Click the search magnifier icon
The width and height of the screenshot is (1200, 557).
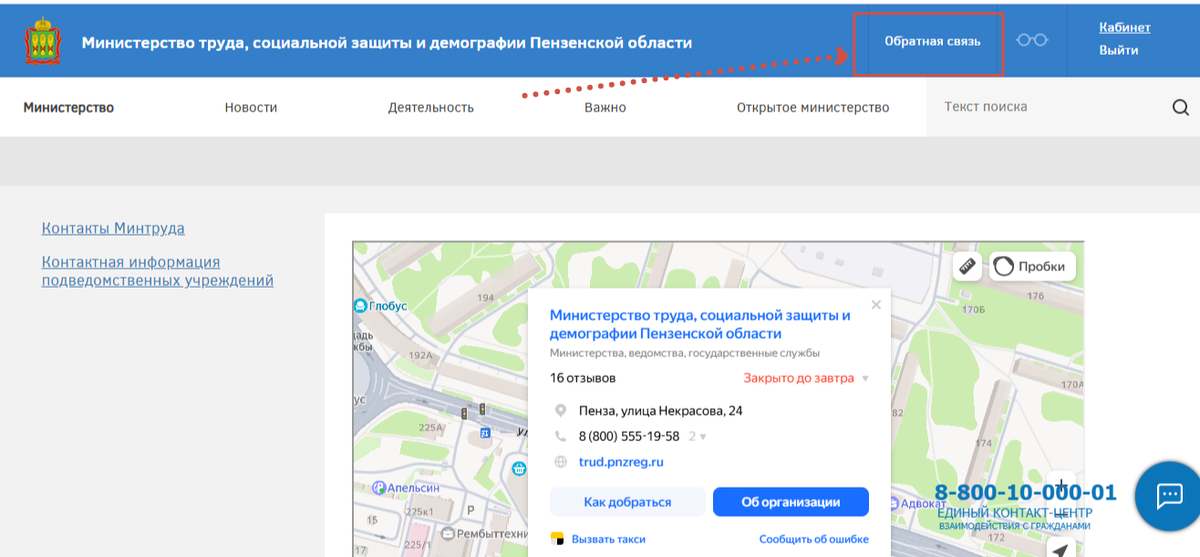tap(1180, 108)
